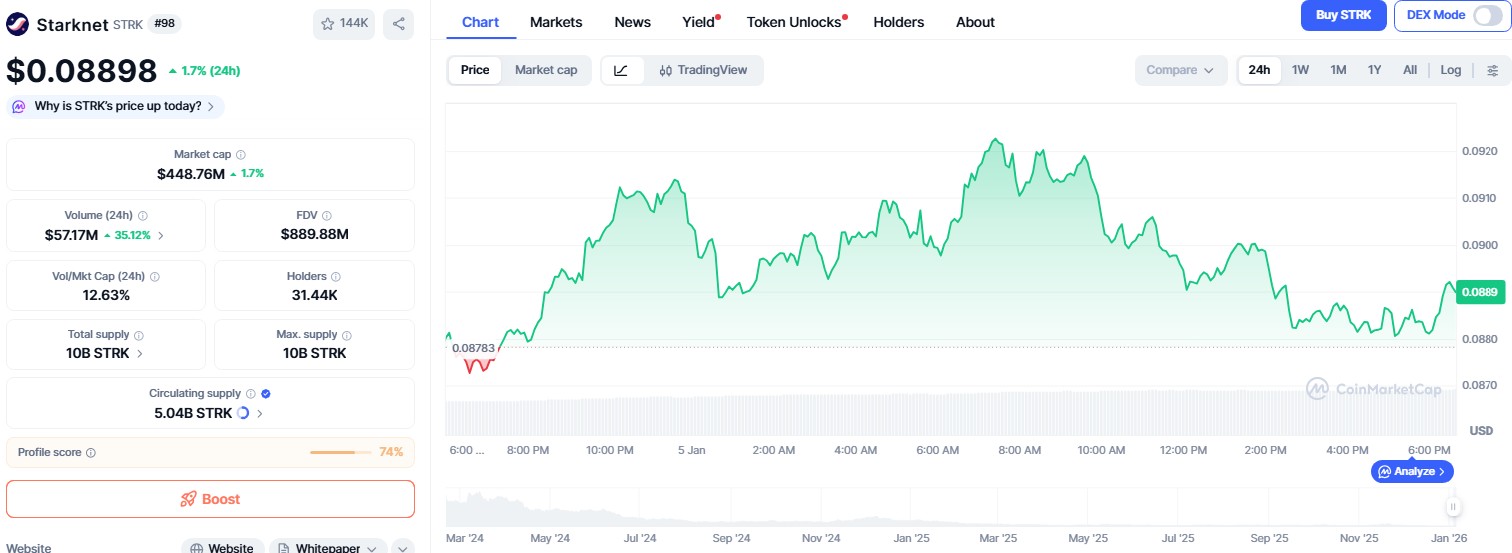Open the About tab

975,22
